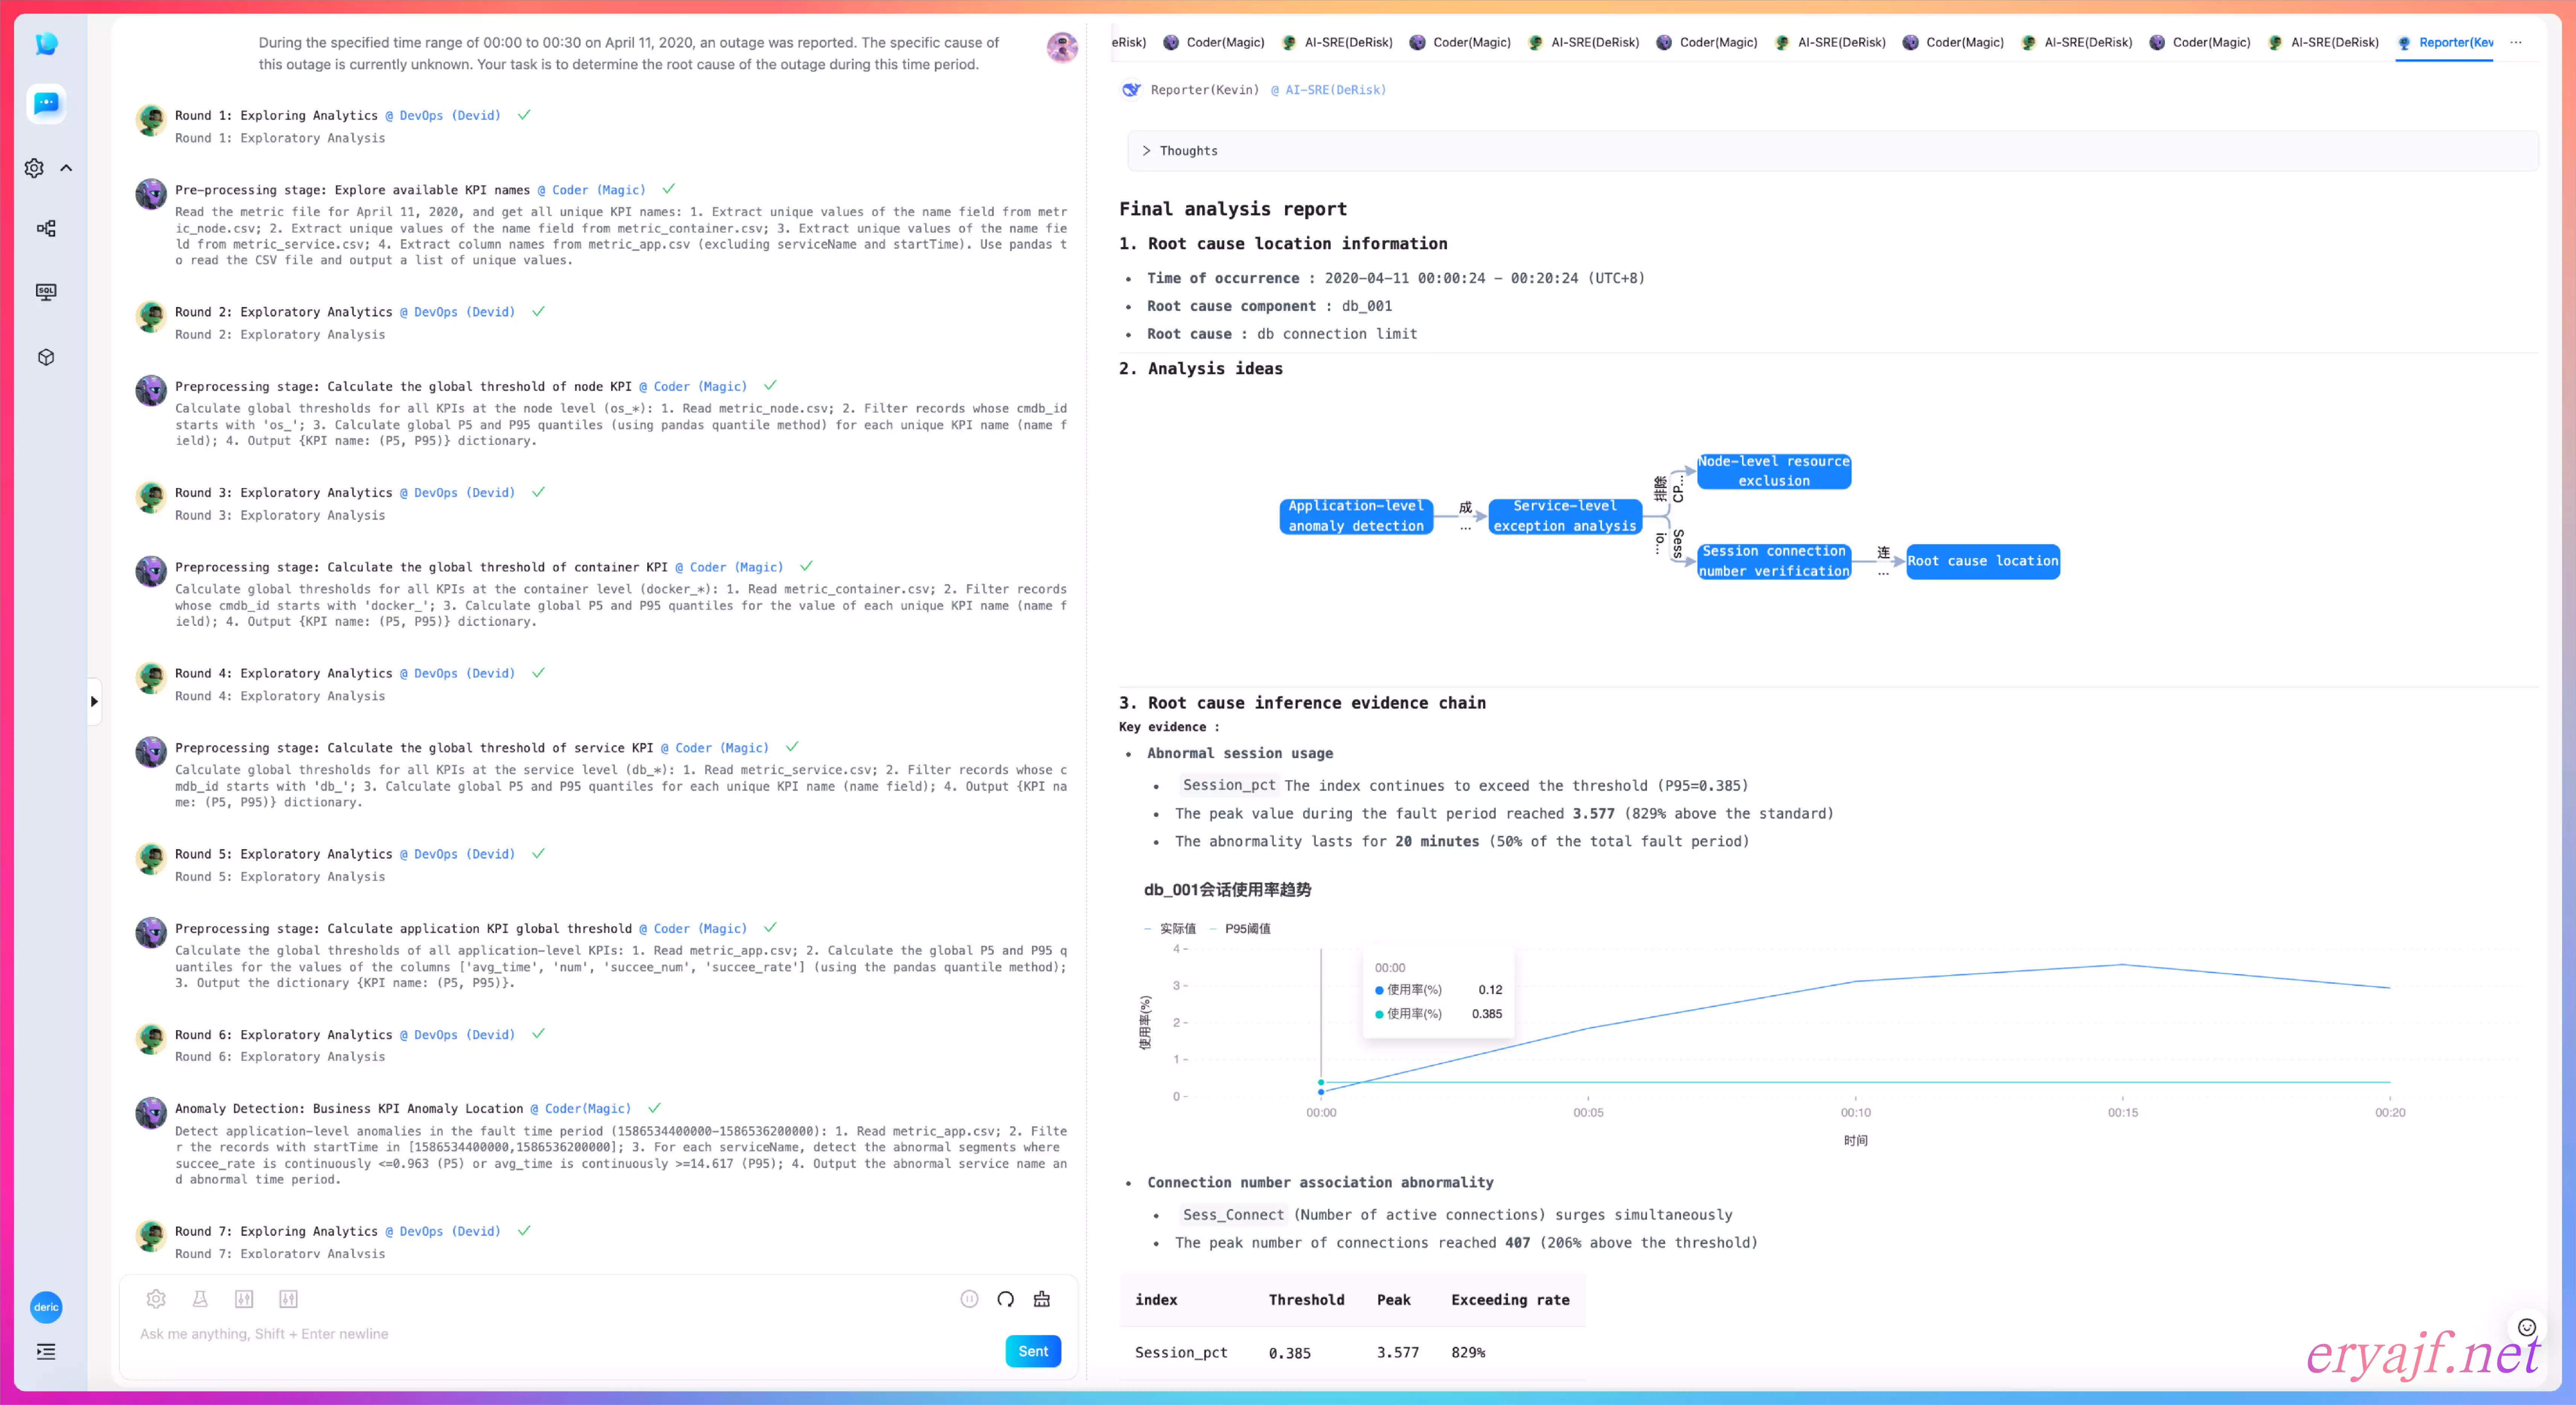Click the SQL monitor sidebar icon
This screenshot has width=2576, height=1405.
46,292
